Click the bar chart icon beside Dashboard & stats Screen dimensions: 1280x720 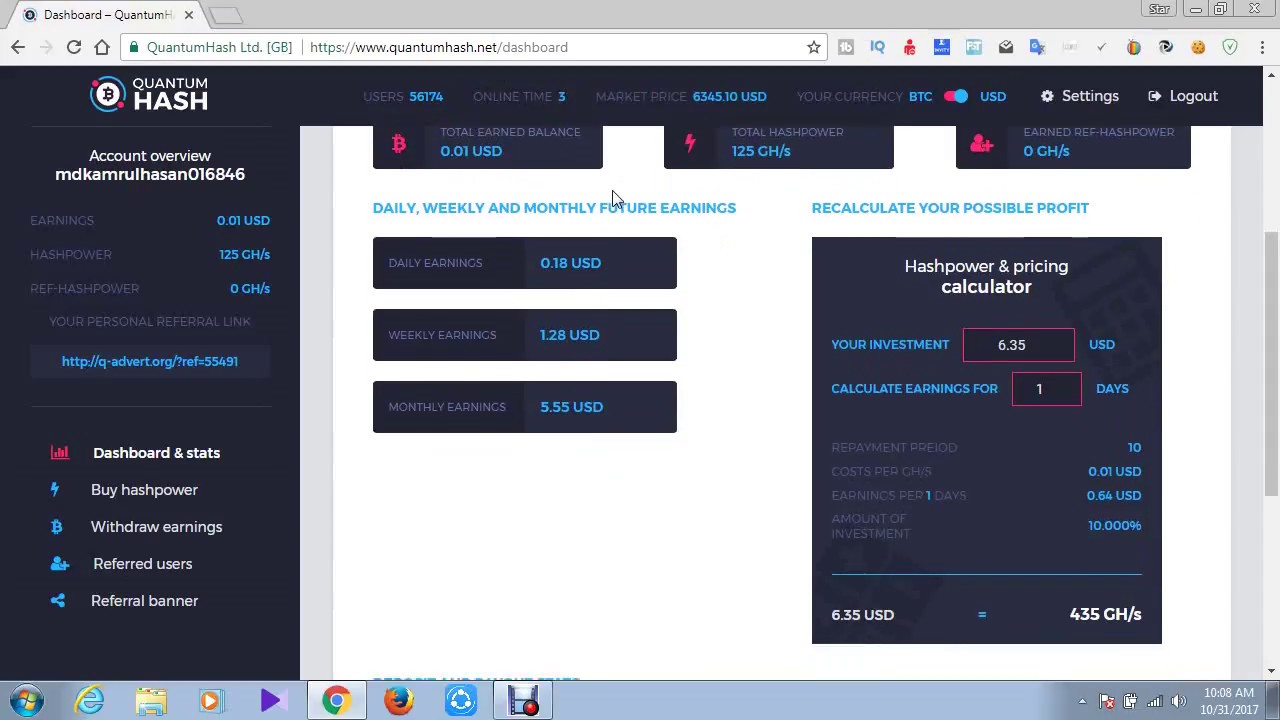click(60, 453)
